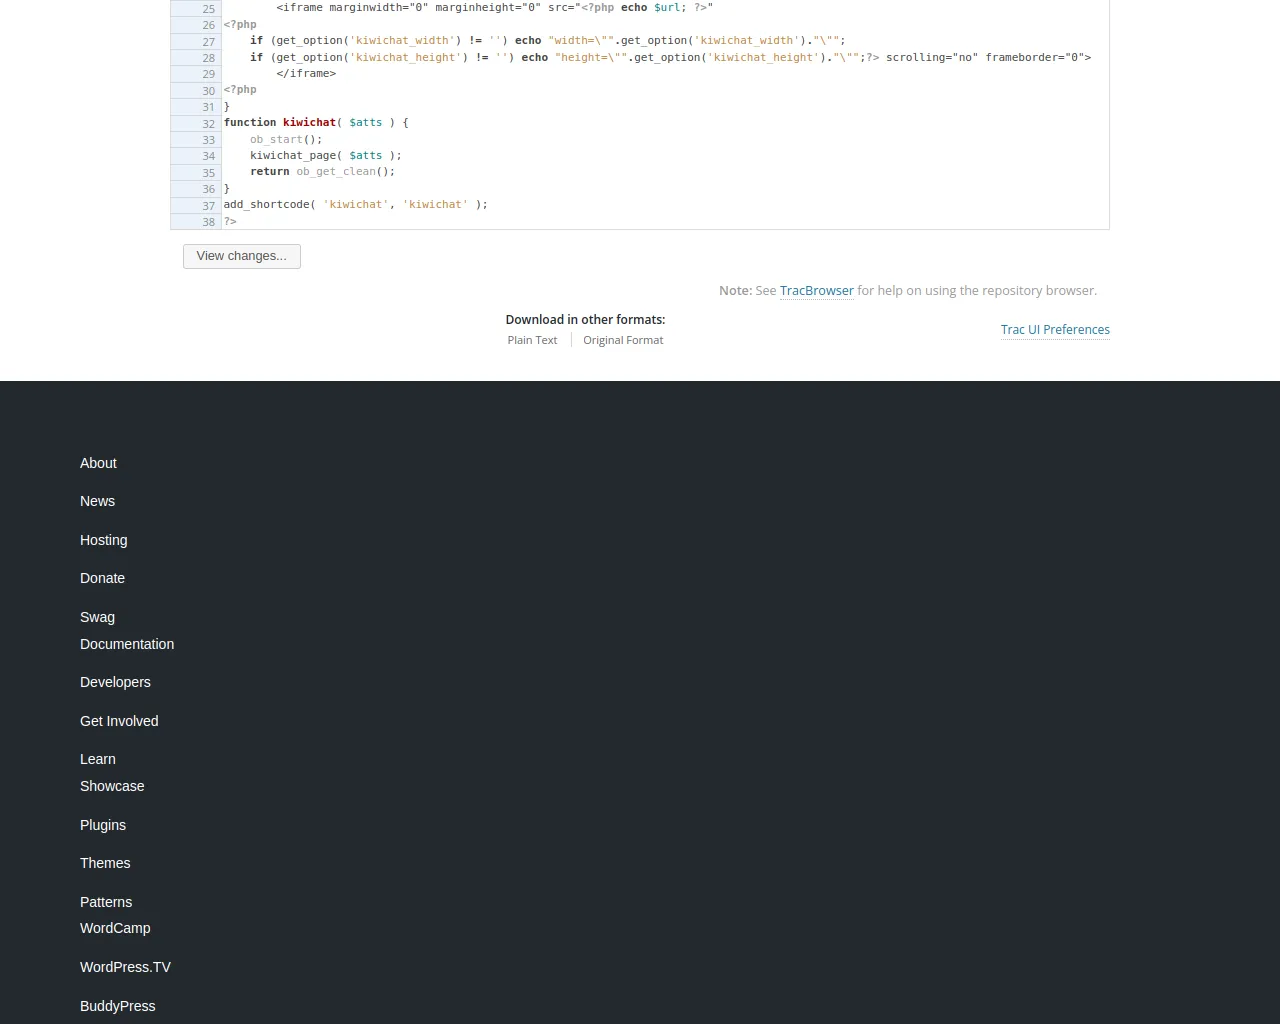
Task: Go to the Developers footer link
Action: pyautogui.click(x=115, y=682)
